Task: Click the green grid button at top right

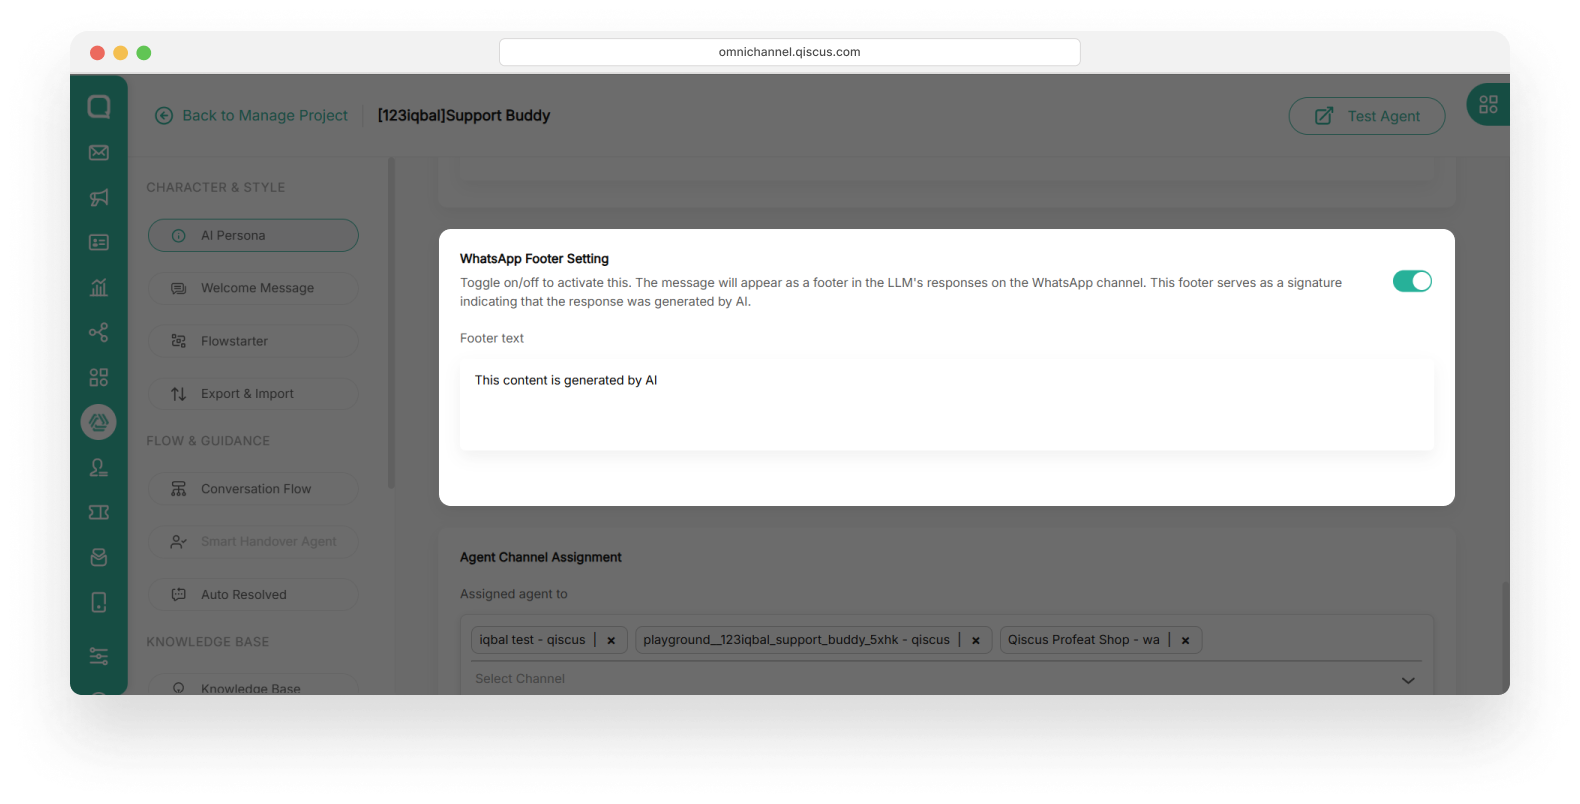Action: tap(1488, 104)
